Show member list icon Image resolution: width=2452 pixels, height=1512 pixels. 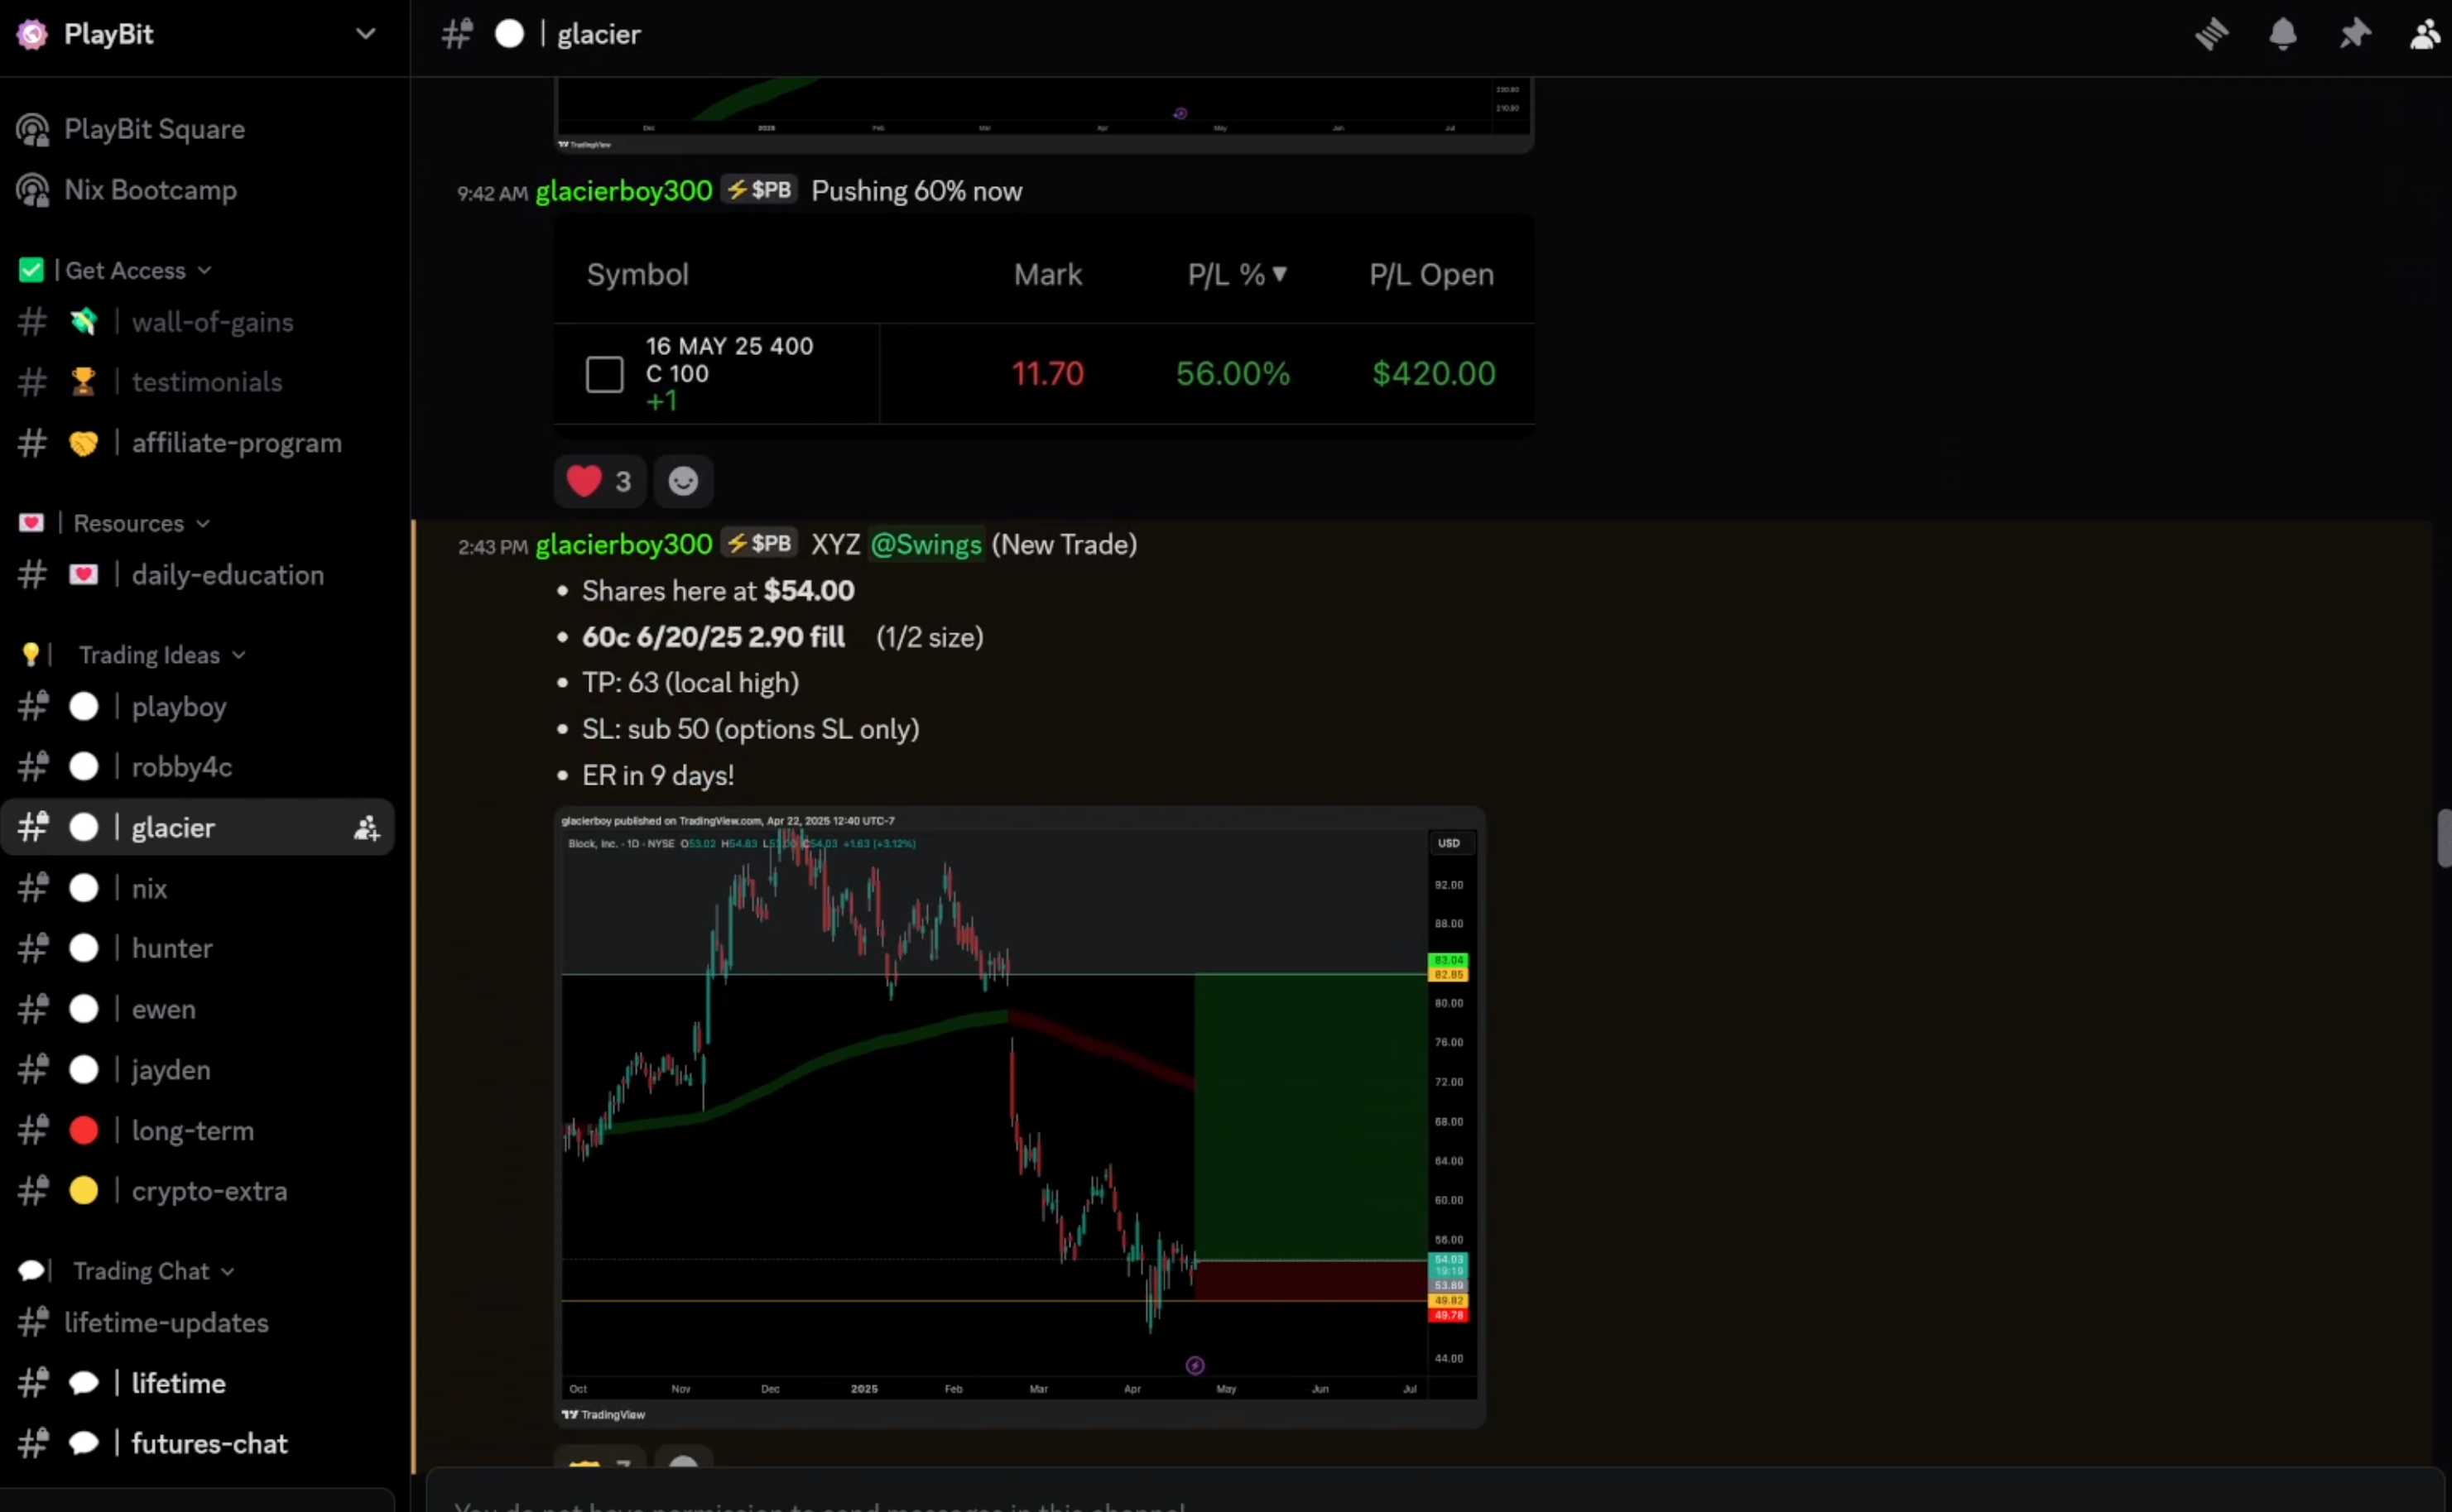point(2425,34)
